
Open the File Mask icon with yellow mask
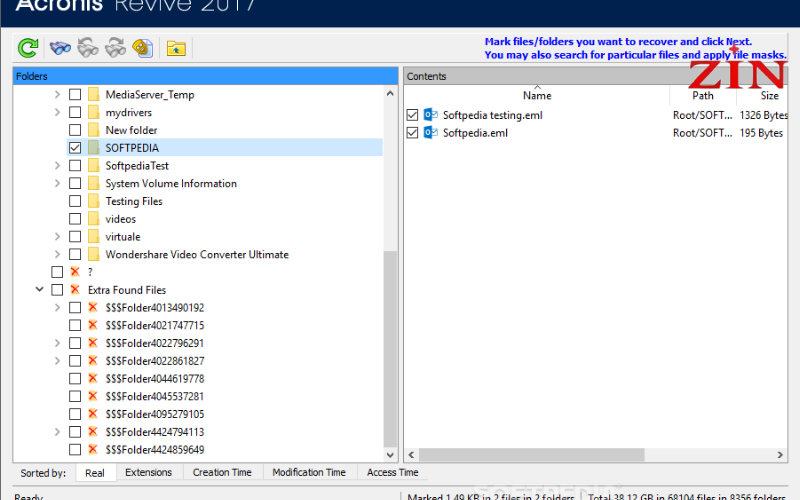coord(143,48)
